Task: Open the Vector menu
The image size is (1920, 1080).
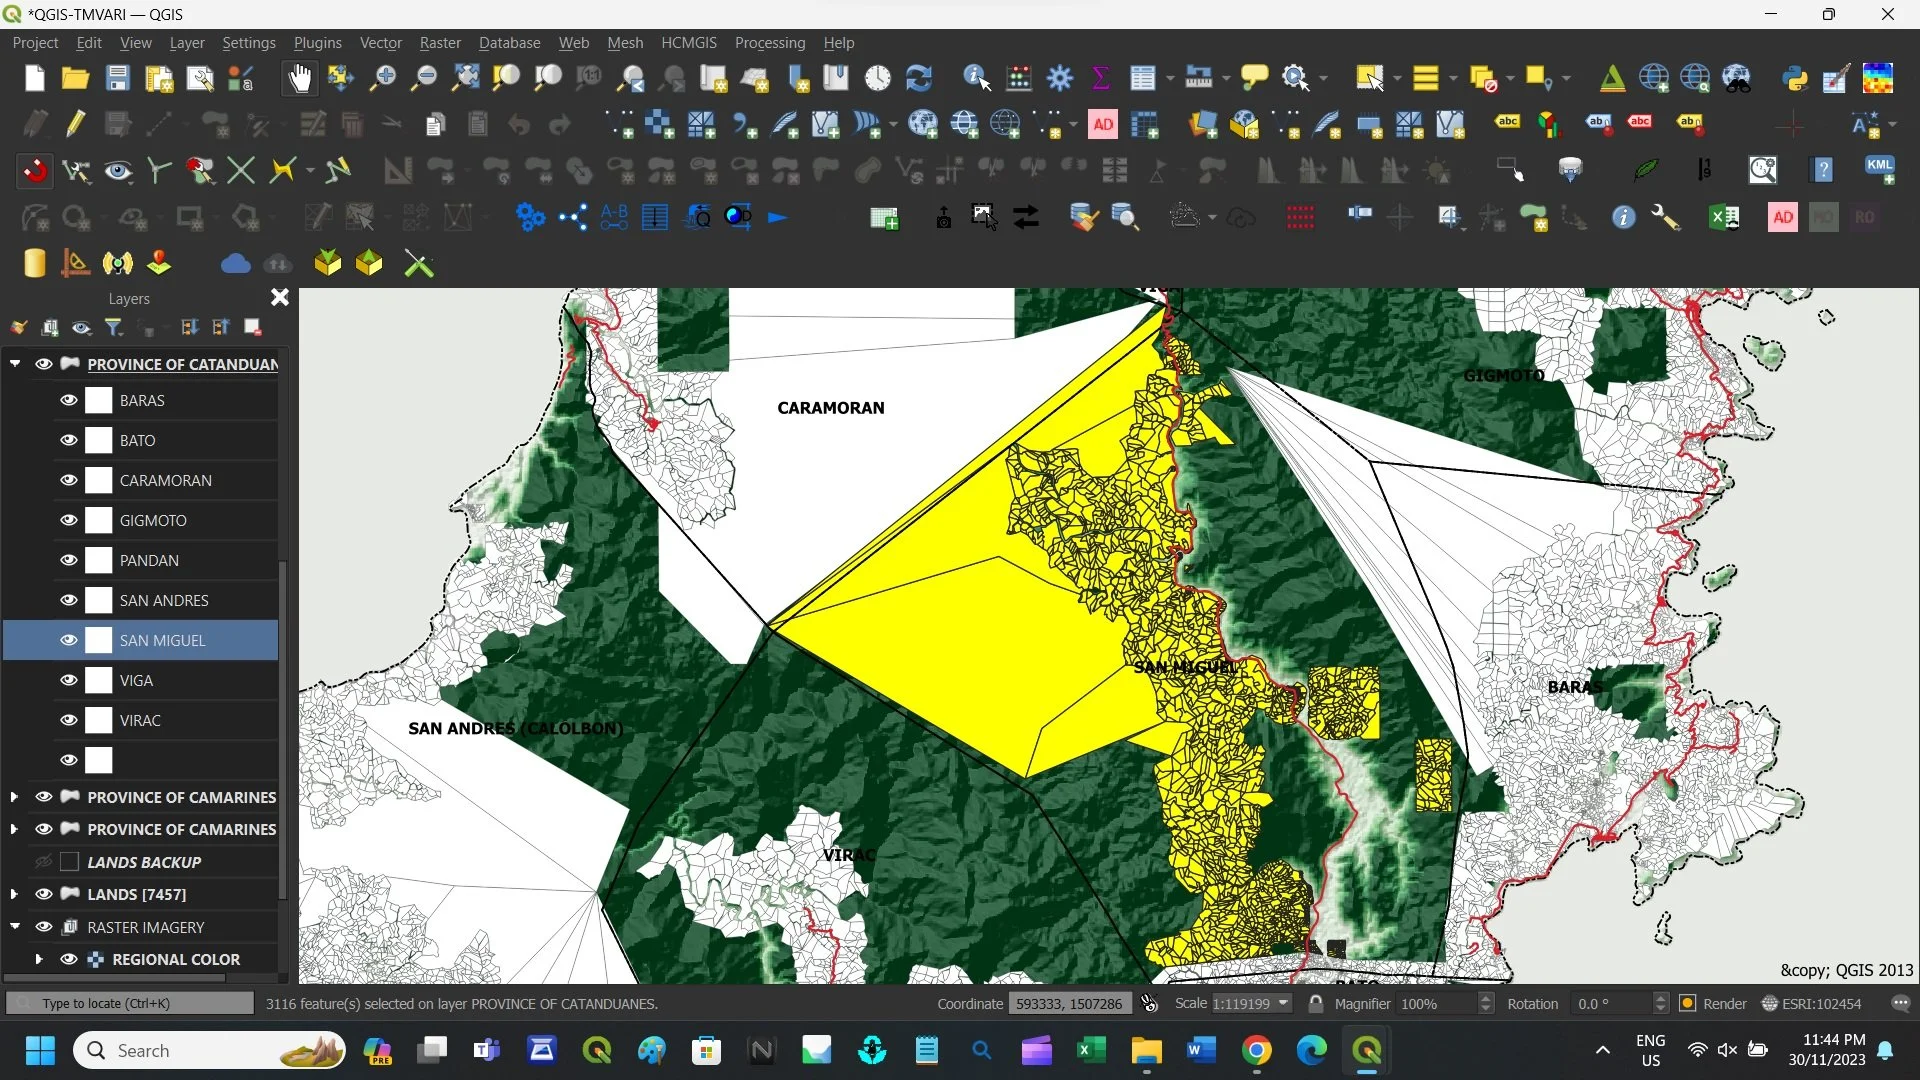Action: (x=380, y=43)
